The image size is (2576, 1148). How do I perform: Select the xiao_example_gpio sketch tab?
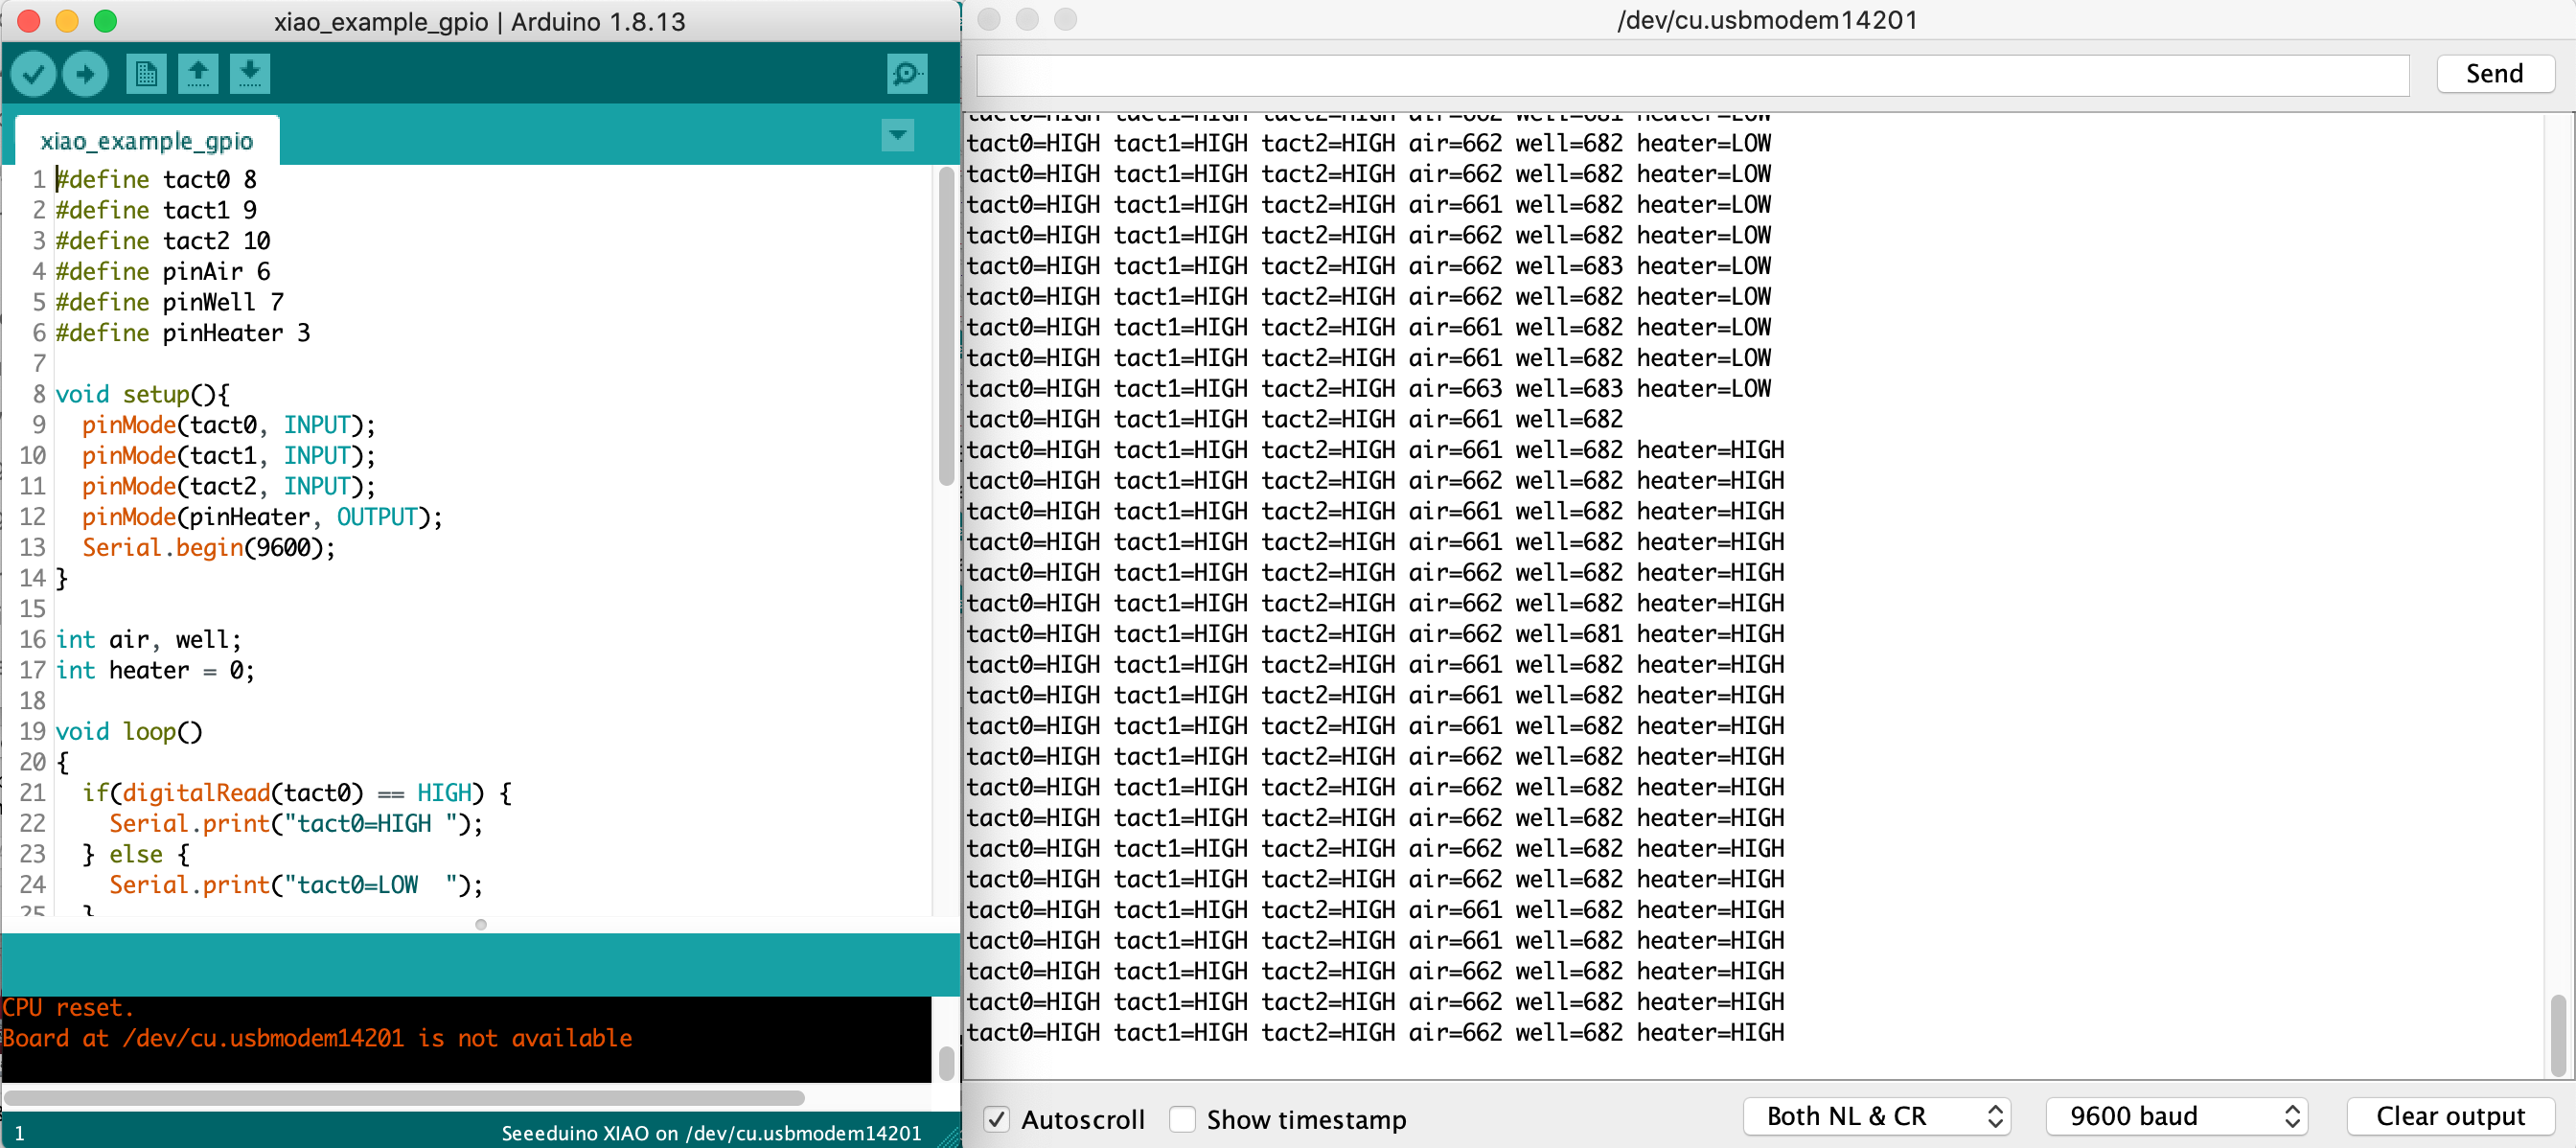[x=147, y=141]
